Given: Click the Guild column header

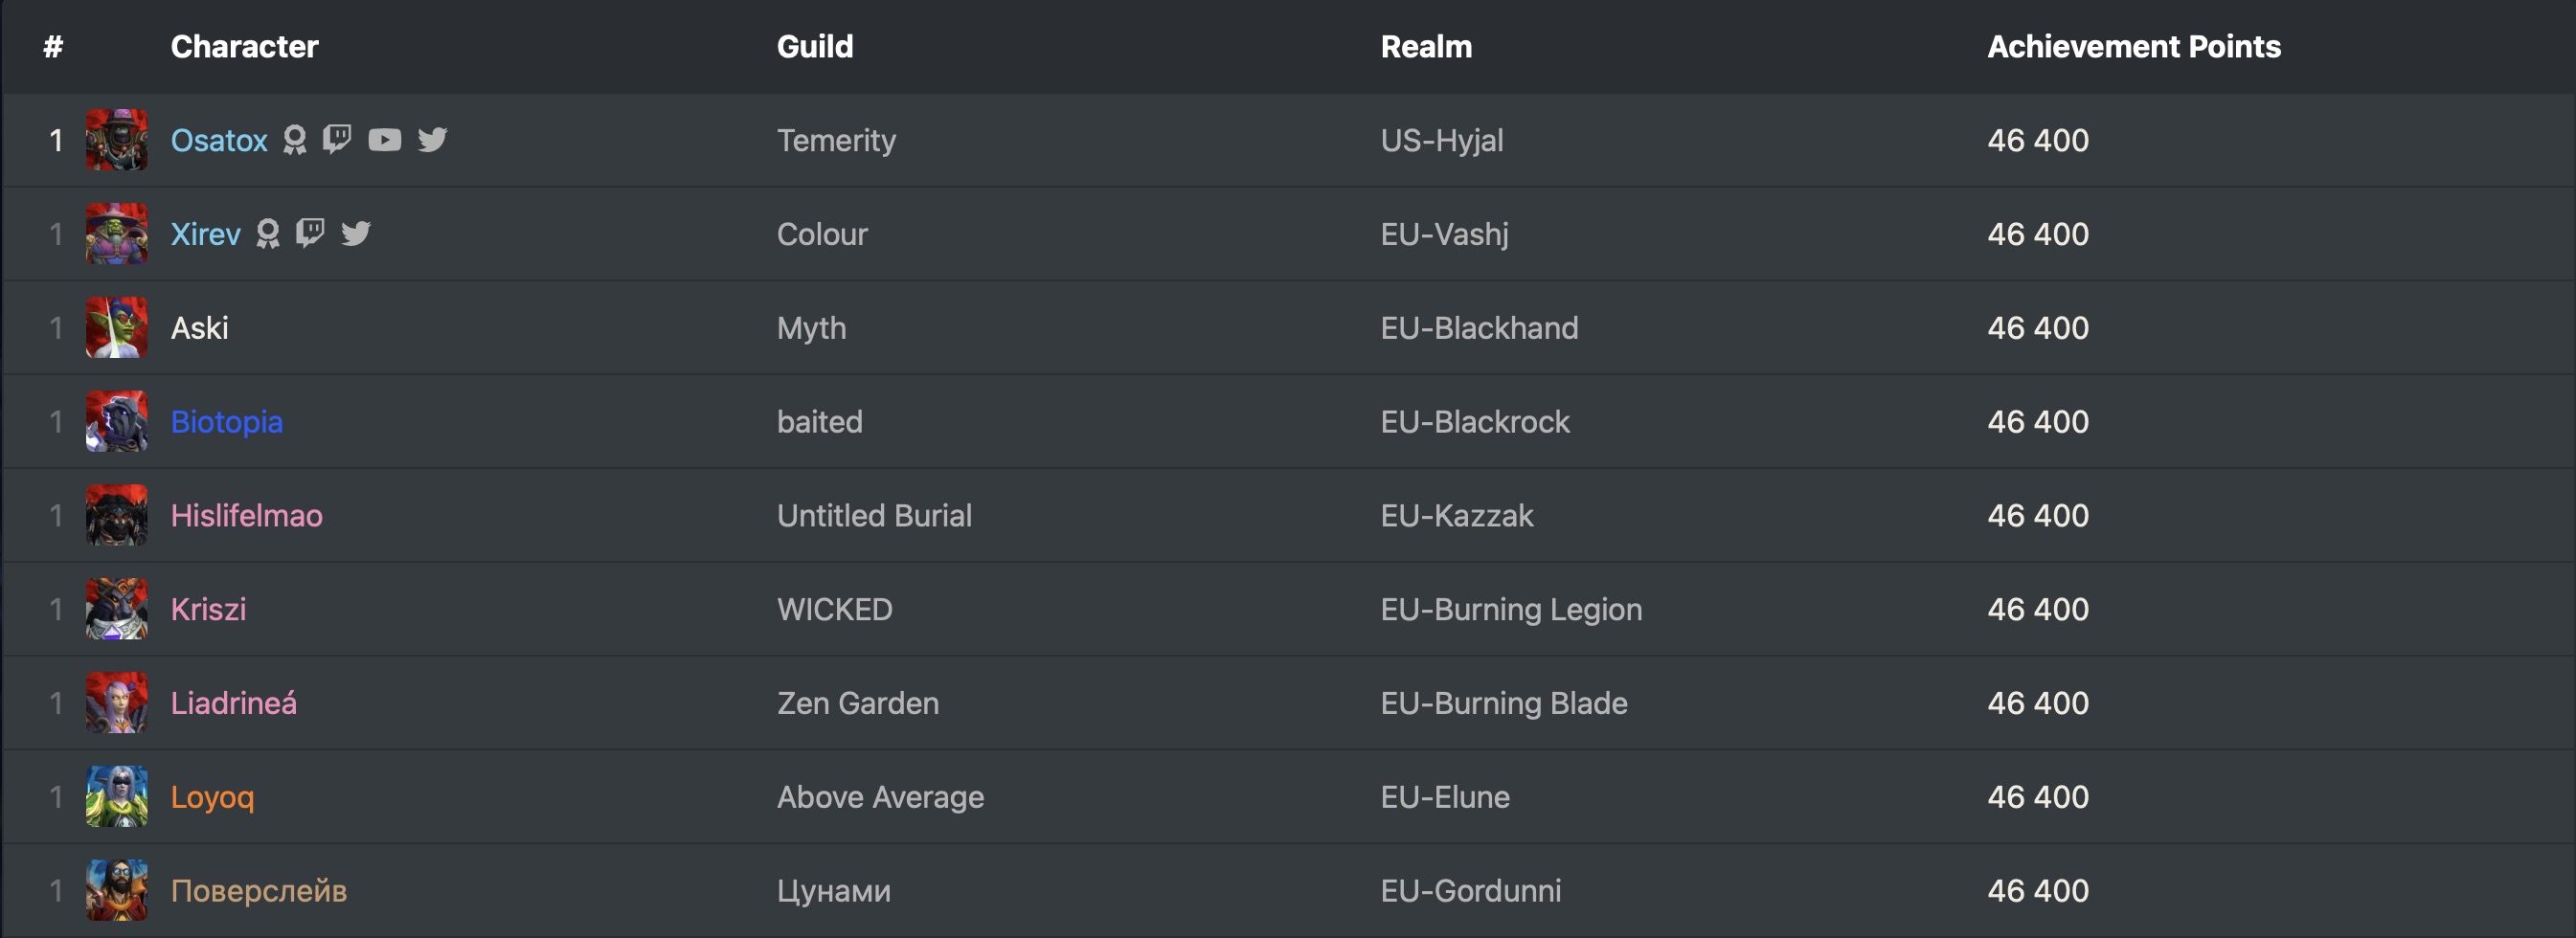Looking at the screenshot, I should (814, 46).
